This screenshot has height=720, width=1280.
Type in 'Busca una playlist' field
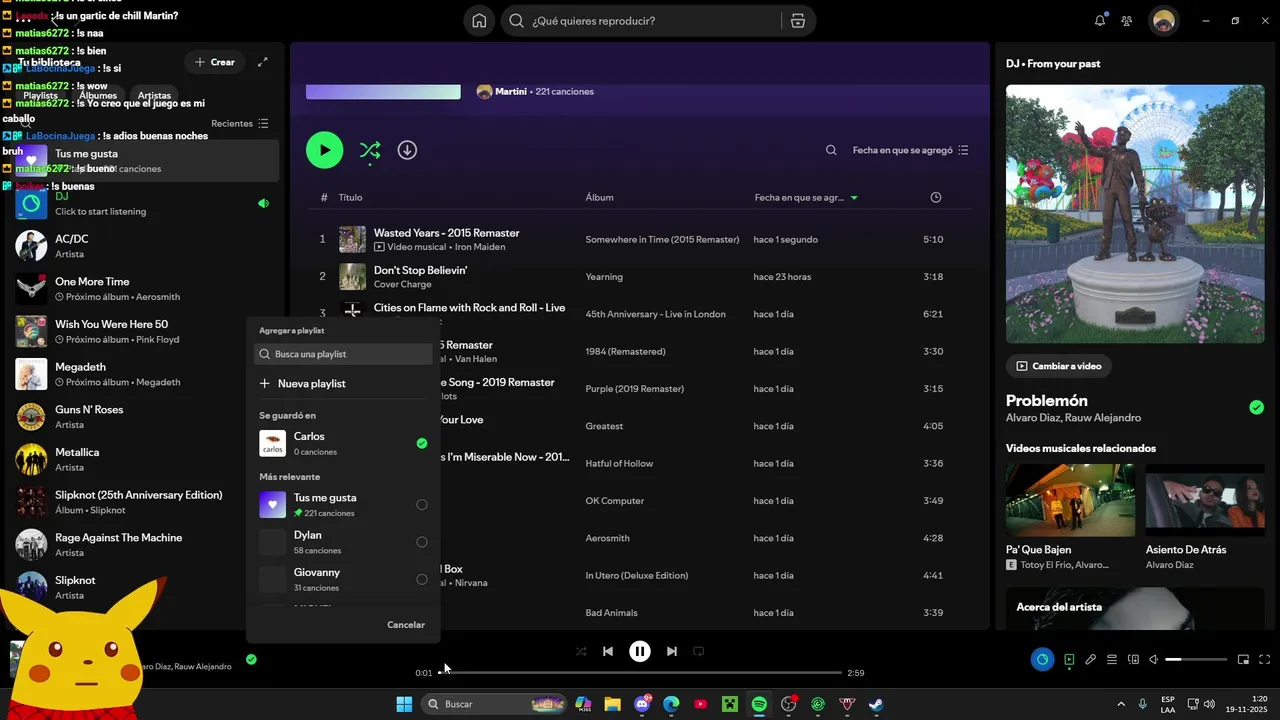click(344, 354)
